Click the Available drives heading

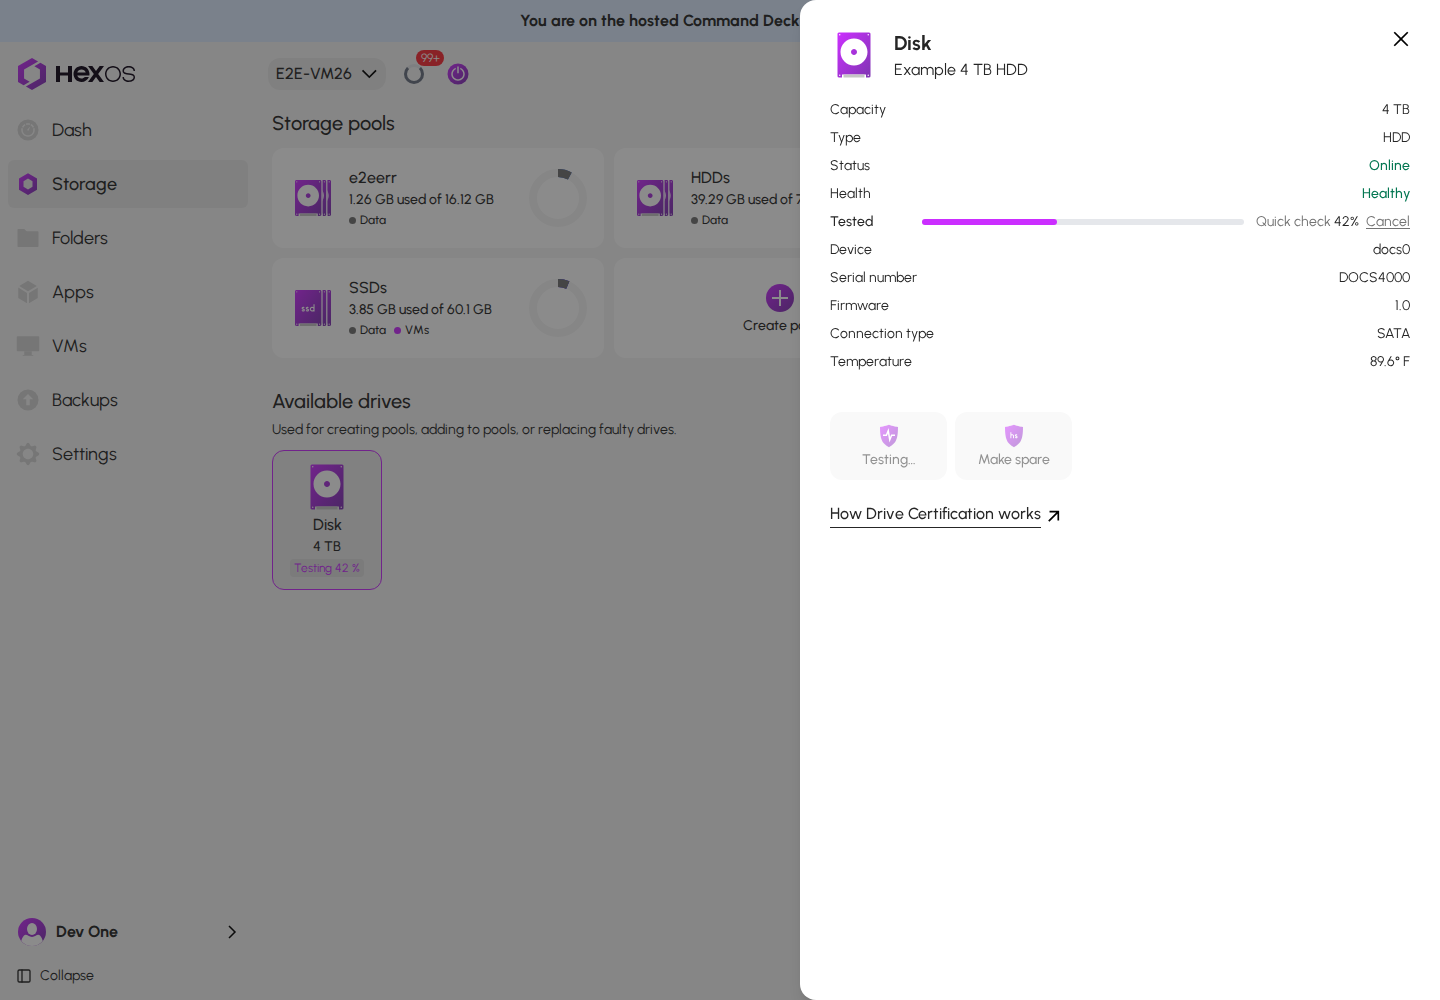[x=341, y=401]
